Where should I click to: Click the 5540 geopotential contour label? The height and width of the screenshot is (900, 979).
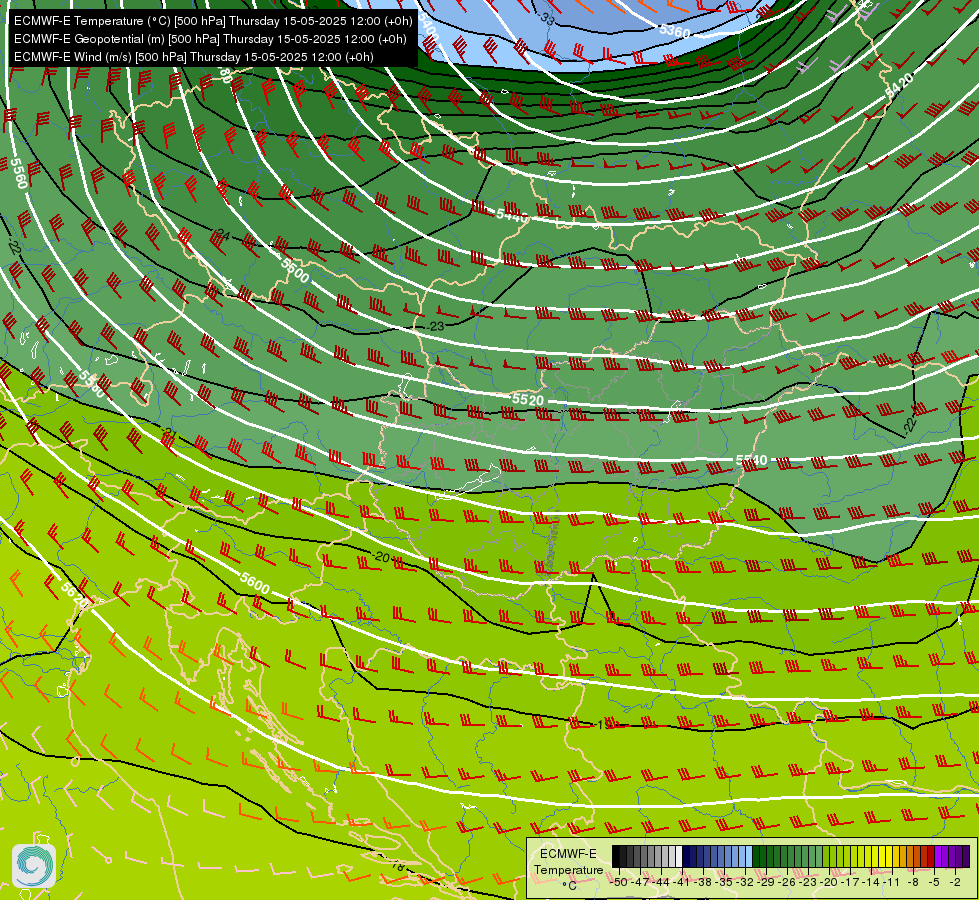752,460
